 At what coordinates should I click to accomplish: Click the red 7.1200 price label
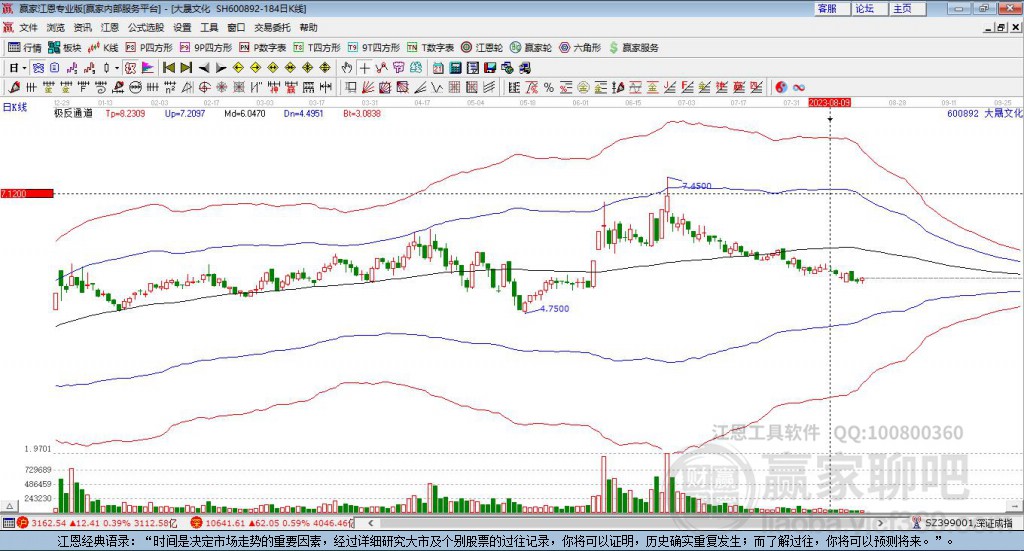(26, 193)
